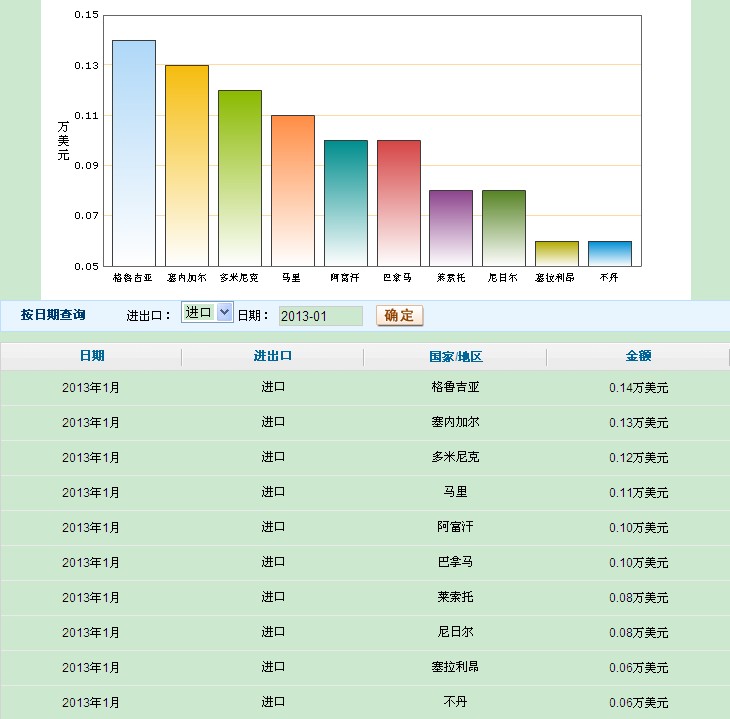The width and height of the screenshot is (730, 719).
Task: Open the 进出口 dropdown selector
Action: click(x=207, y=313)
